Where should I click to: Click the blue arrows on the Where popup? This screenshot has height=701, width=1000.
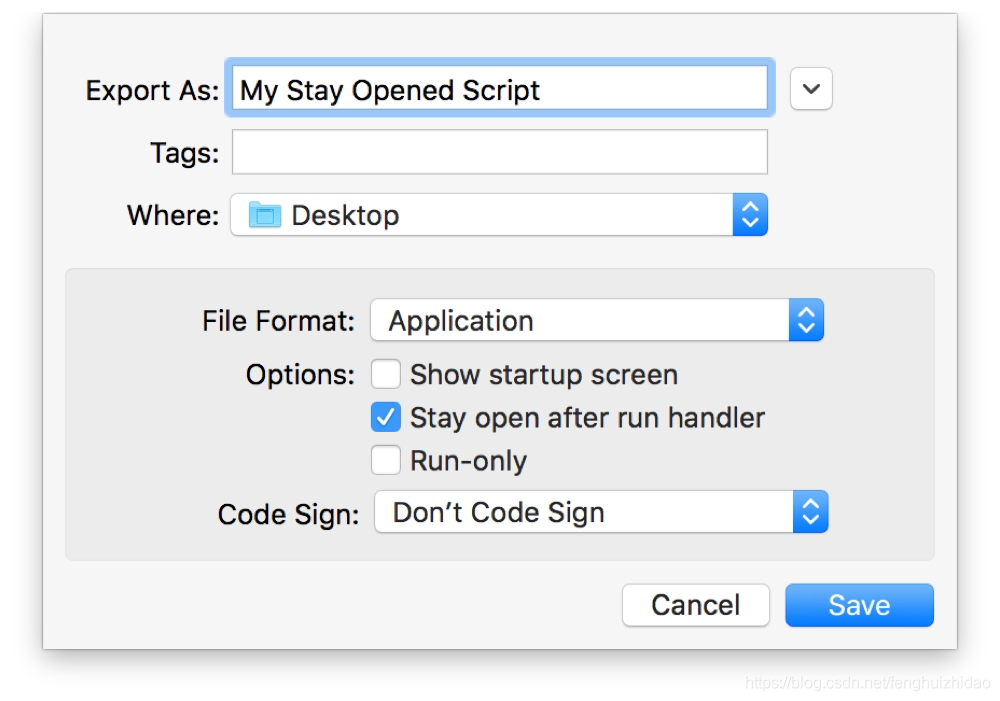750,215
